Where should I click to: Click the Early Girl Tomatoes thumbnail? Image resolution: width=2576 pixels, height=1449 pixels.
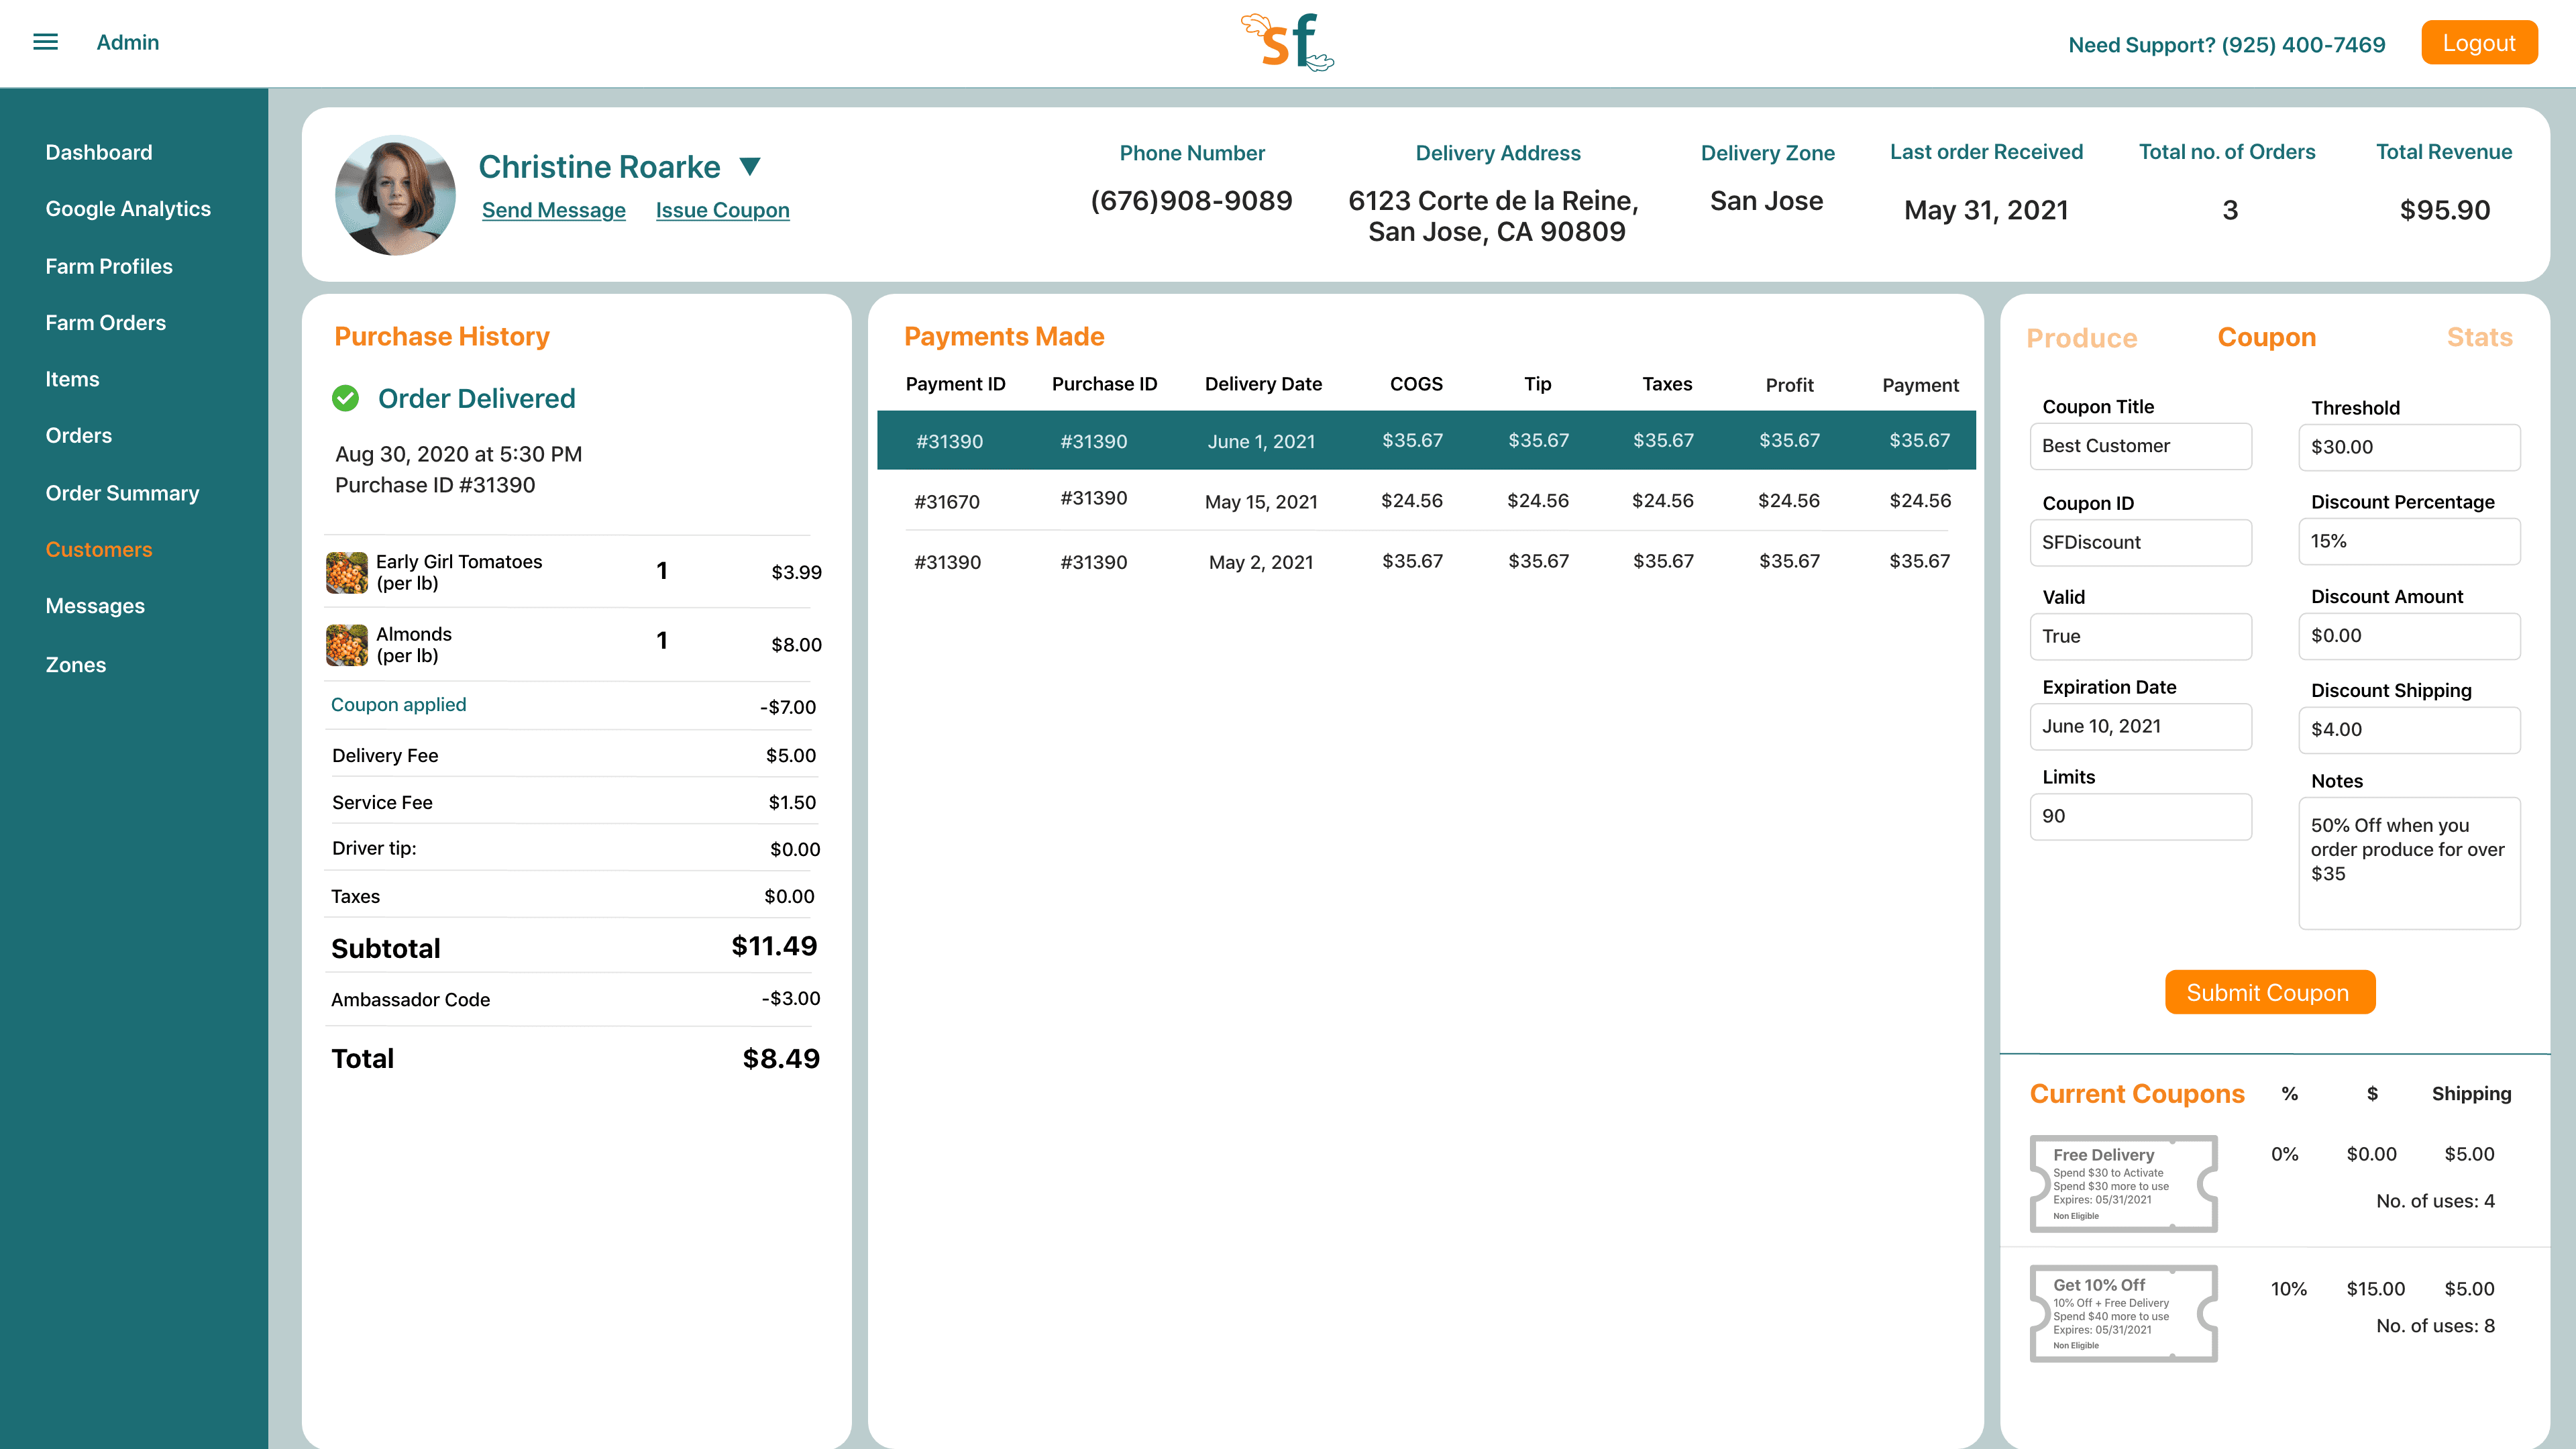point(347,572)
